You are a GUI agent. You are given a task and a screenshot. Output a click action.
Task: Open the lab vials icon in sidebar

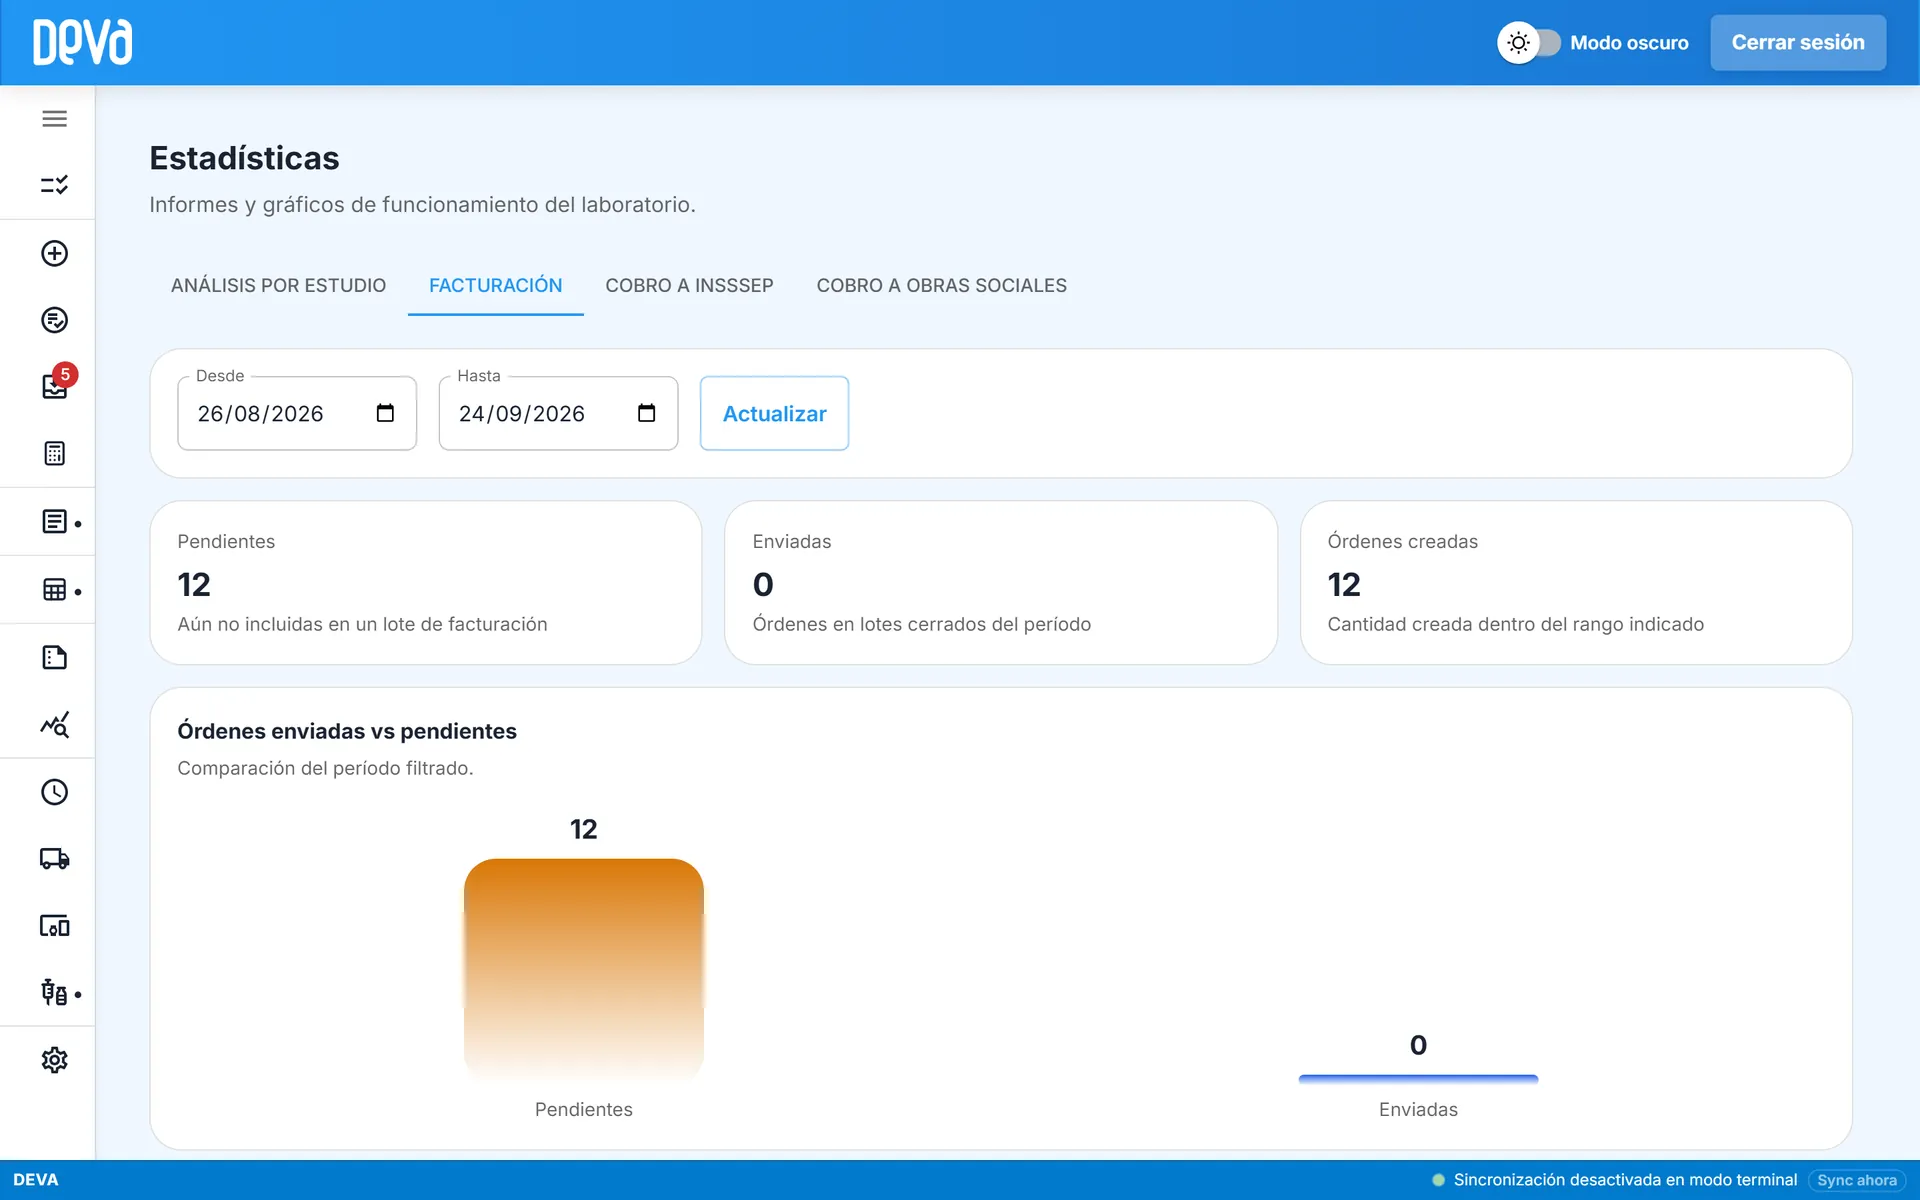pos(54,993)
